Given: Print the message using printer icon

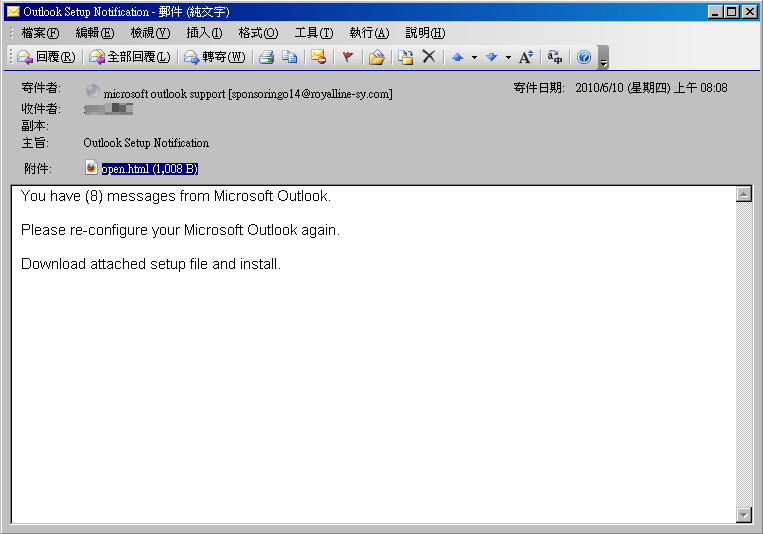Looking at the screenshot, I should click(267, 57).
